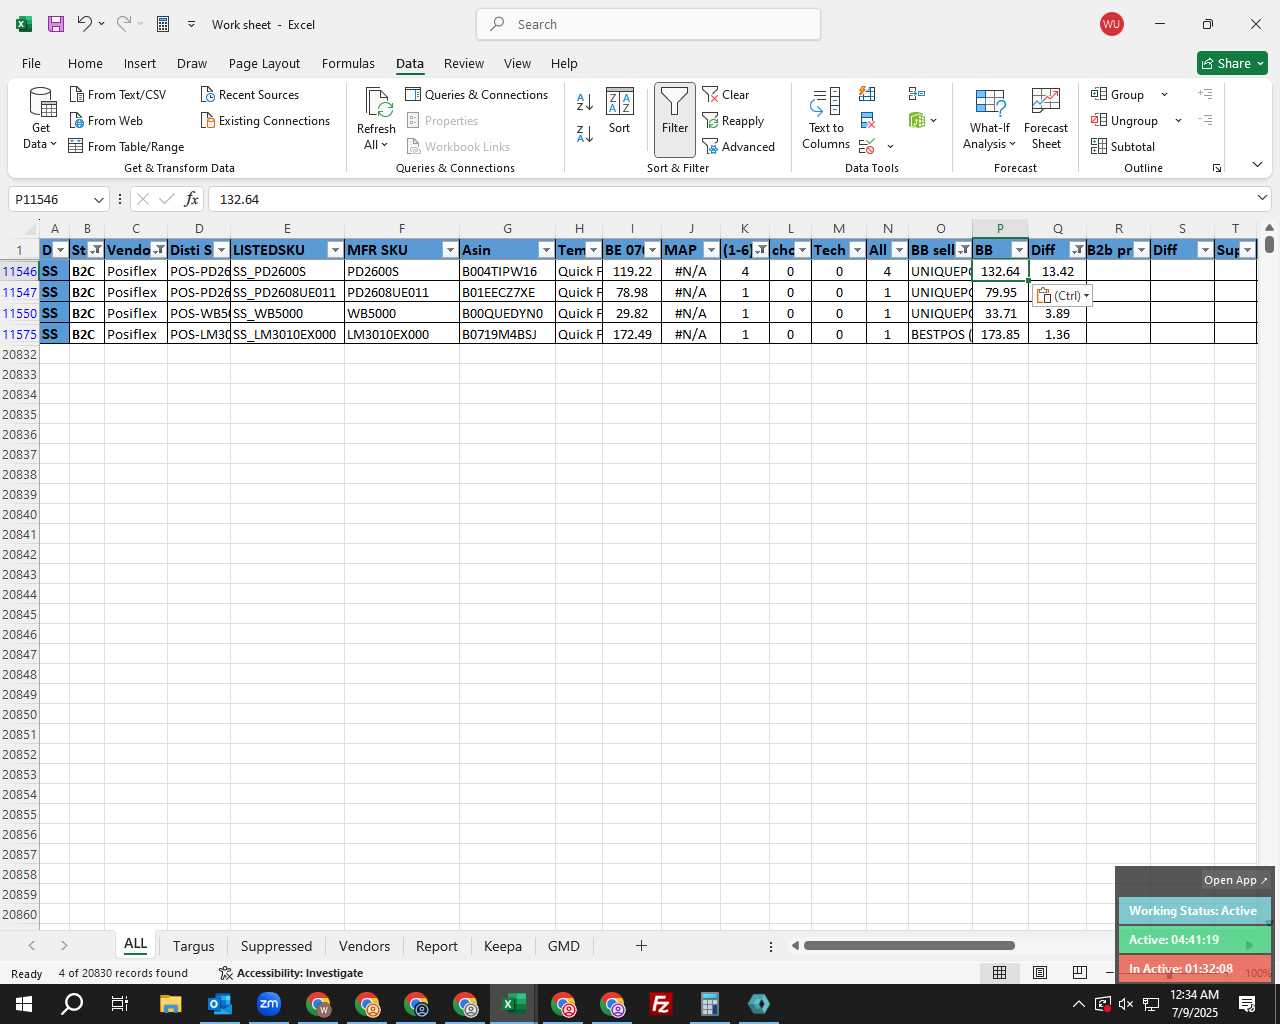Open filter dropdown for MFR SKU column
The image size is (1280, 1024).
coord(450,250)
